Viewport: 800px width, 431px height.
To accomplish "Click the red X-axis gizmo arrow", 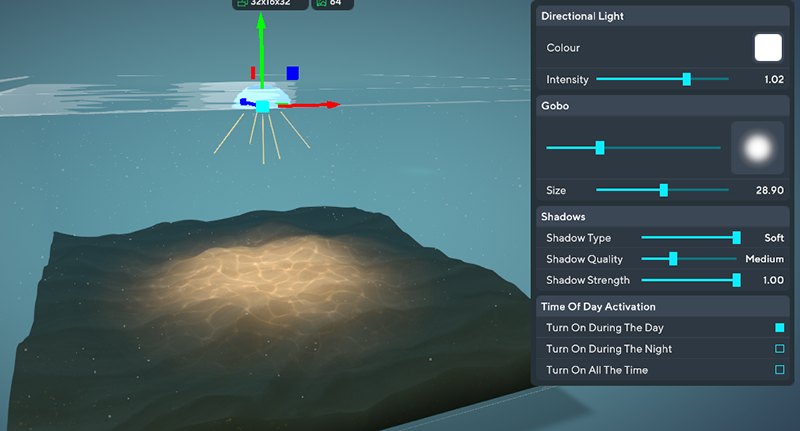I will click(311, 105).
